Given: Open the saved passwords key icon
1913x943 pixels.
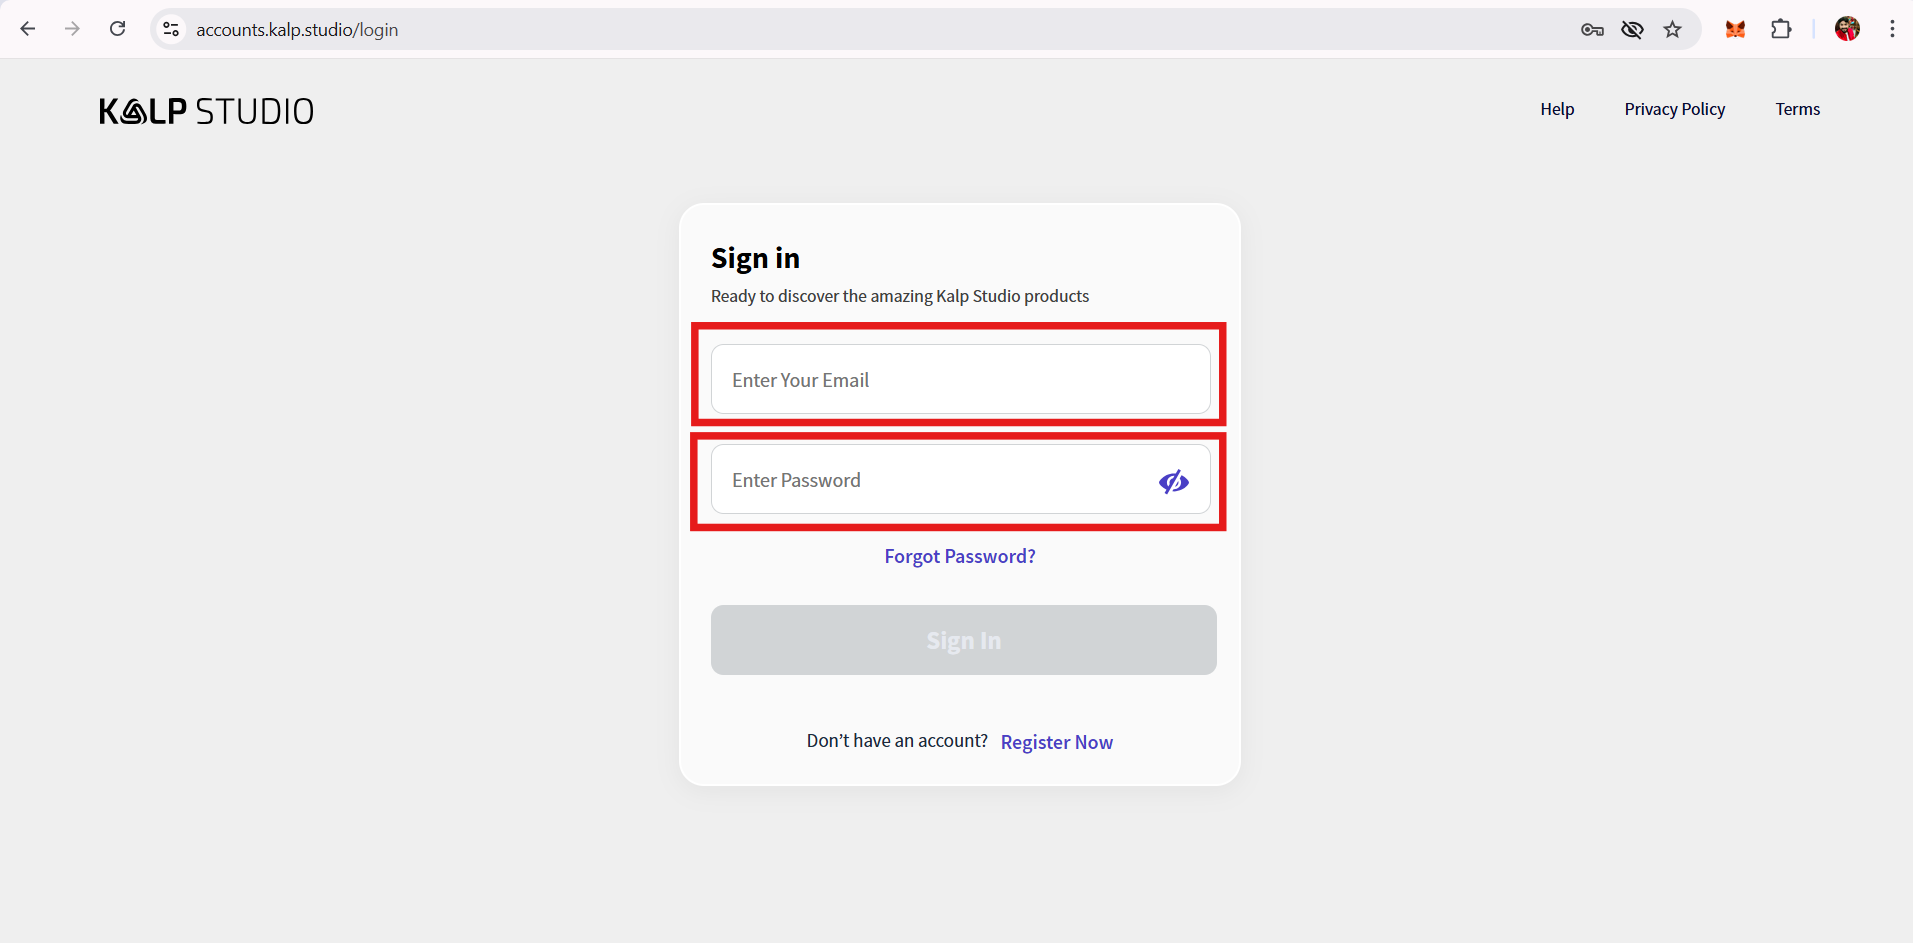Looking at the screenshot, I should click(x=1592, y=30).
